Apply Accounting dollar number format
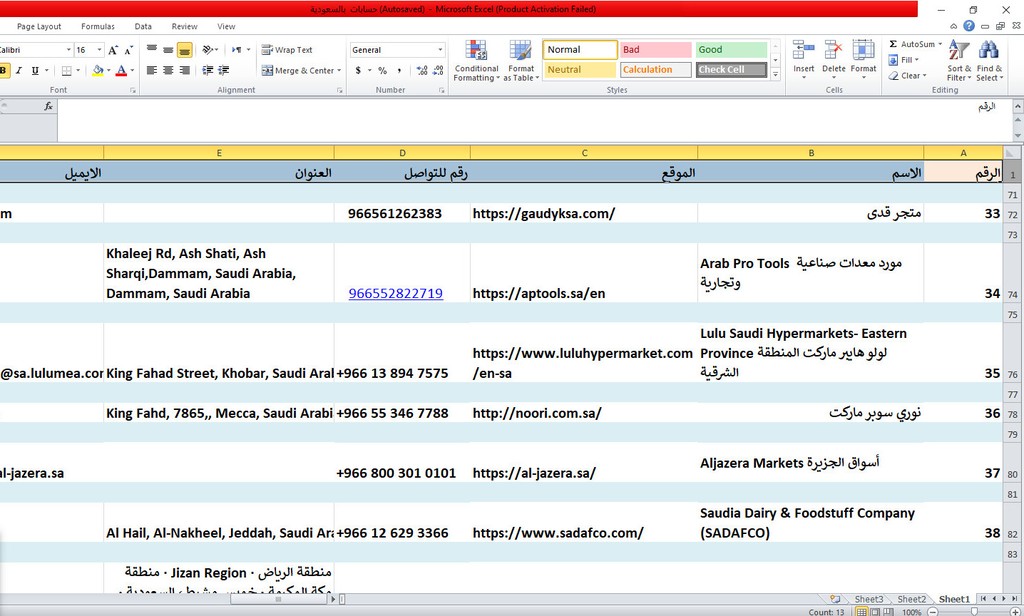 [x=358, y=71]
